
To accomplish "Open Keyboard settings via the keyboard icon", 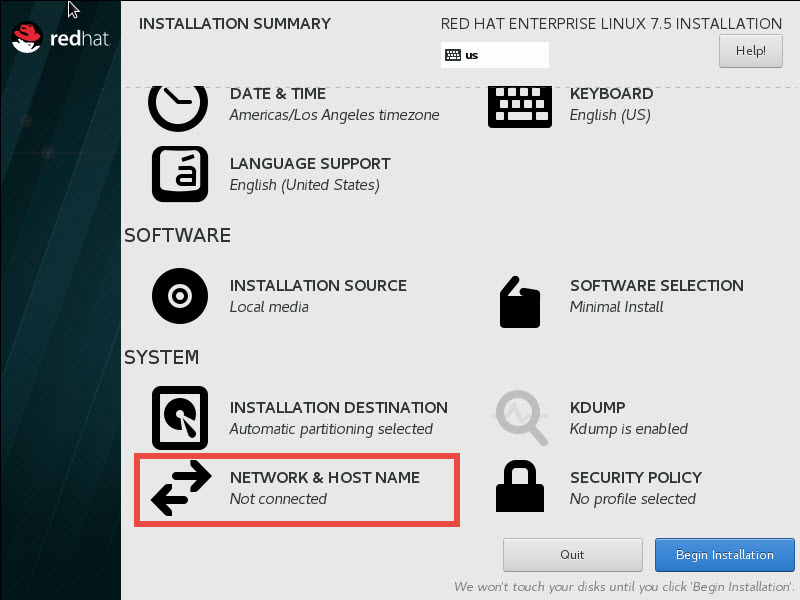I will click(x=519, y=104).
